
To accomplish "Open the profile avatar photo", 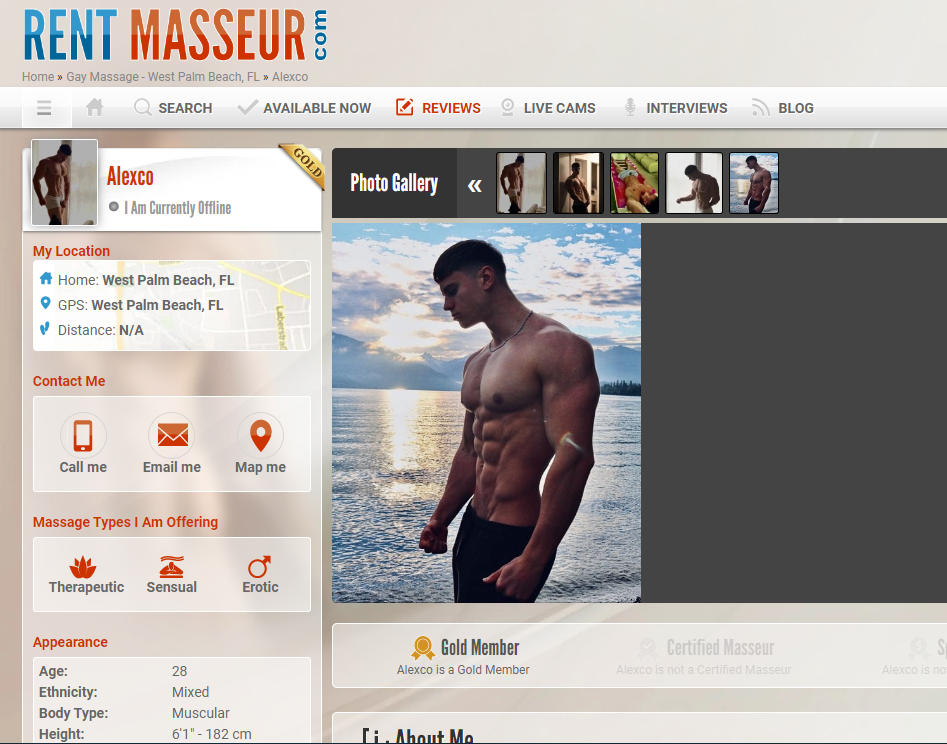I will (65, 182).
